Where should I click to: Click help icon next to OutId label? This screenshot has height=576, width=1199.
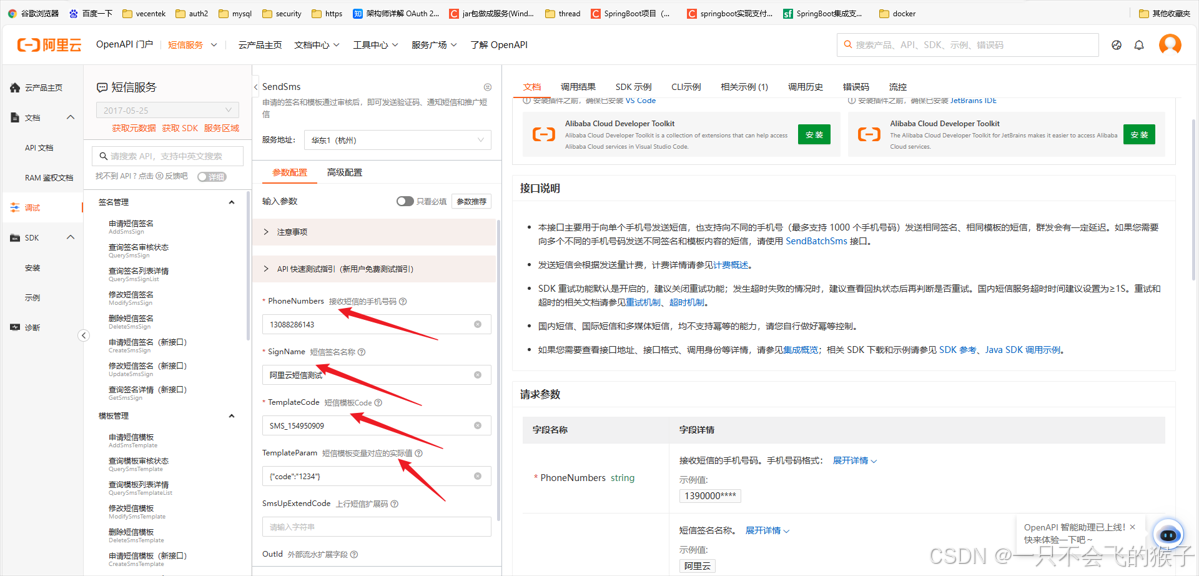[x=354, y=554]
